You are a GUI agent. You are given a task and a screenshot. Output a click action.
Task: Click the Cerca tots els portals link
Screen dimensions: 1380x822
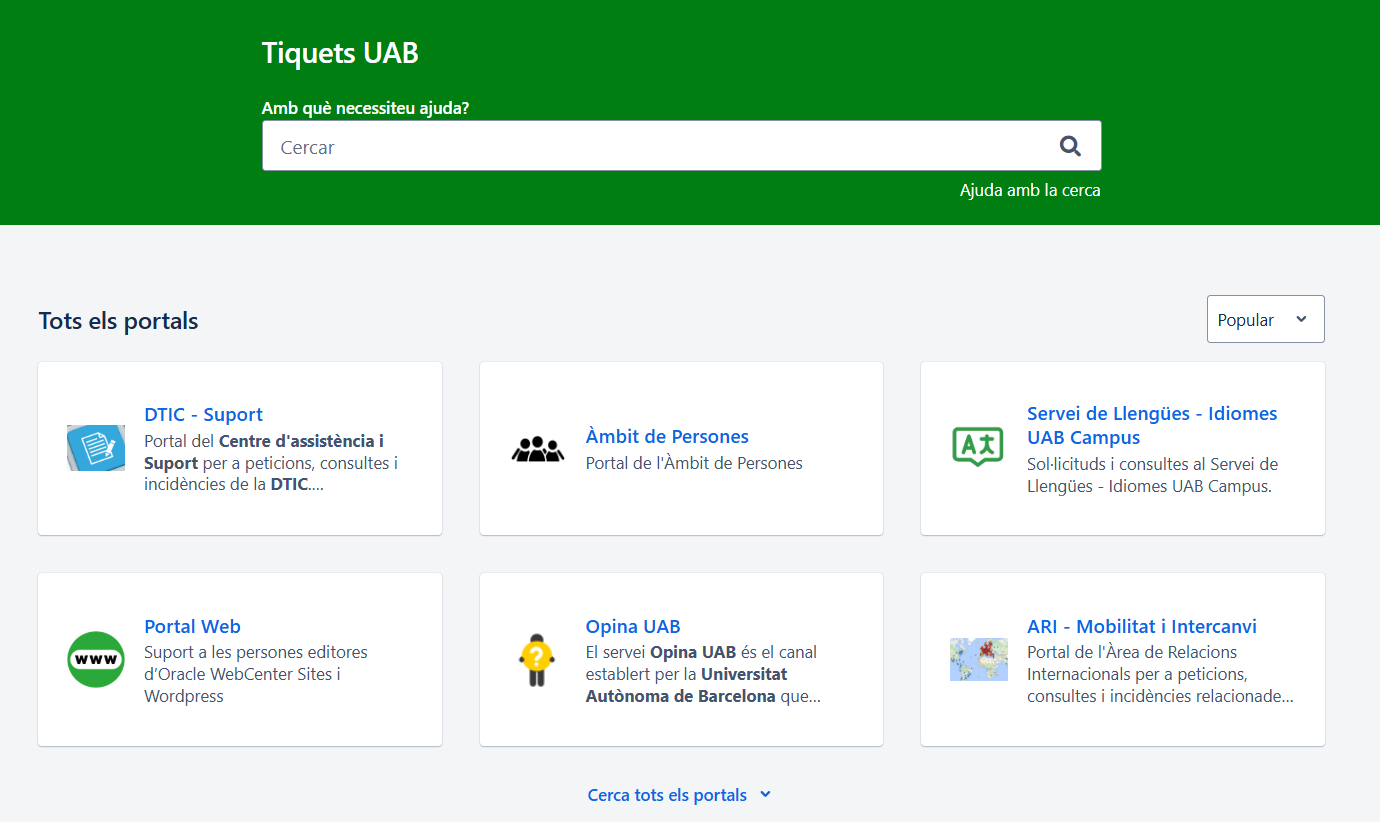click(667, 795)
